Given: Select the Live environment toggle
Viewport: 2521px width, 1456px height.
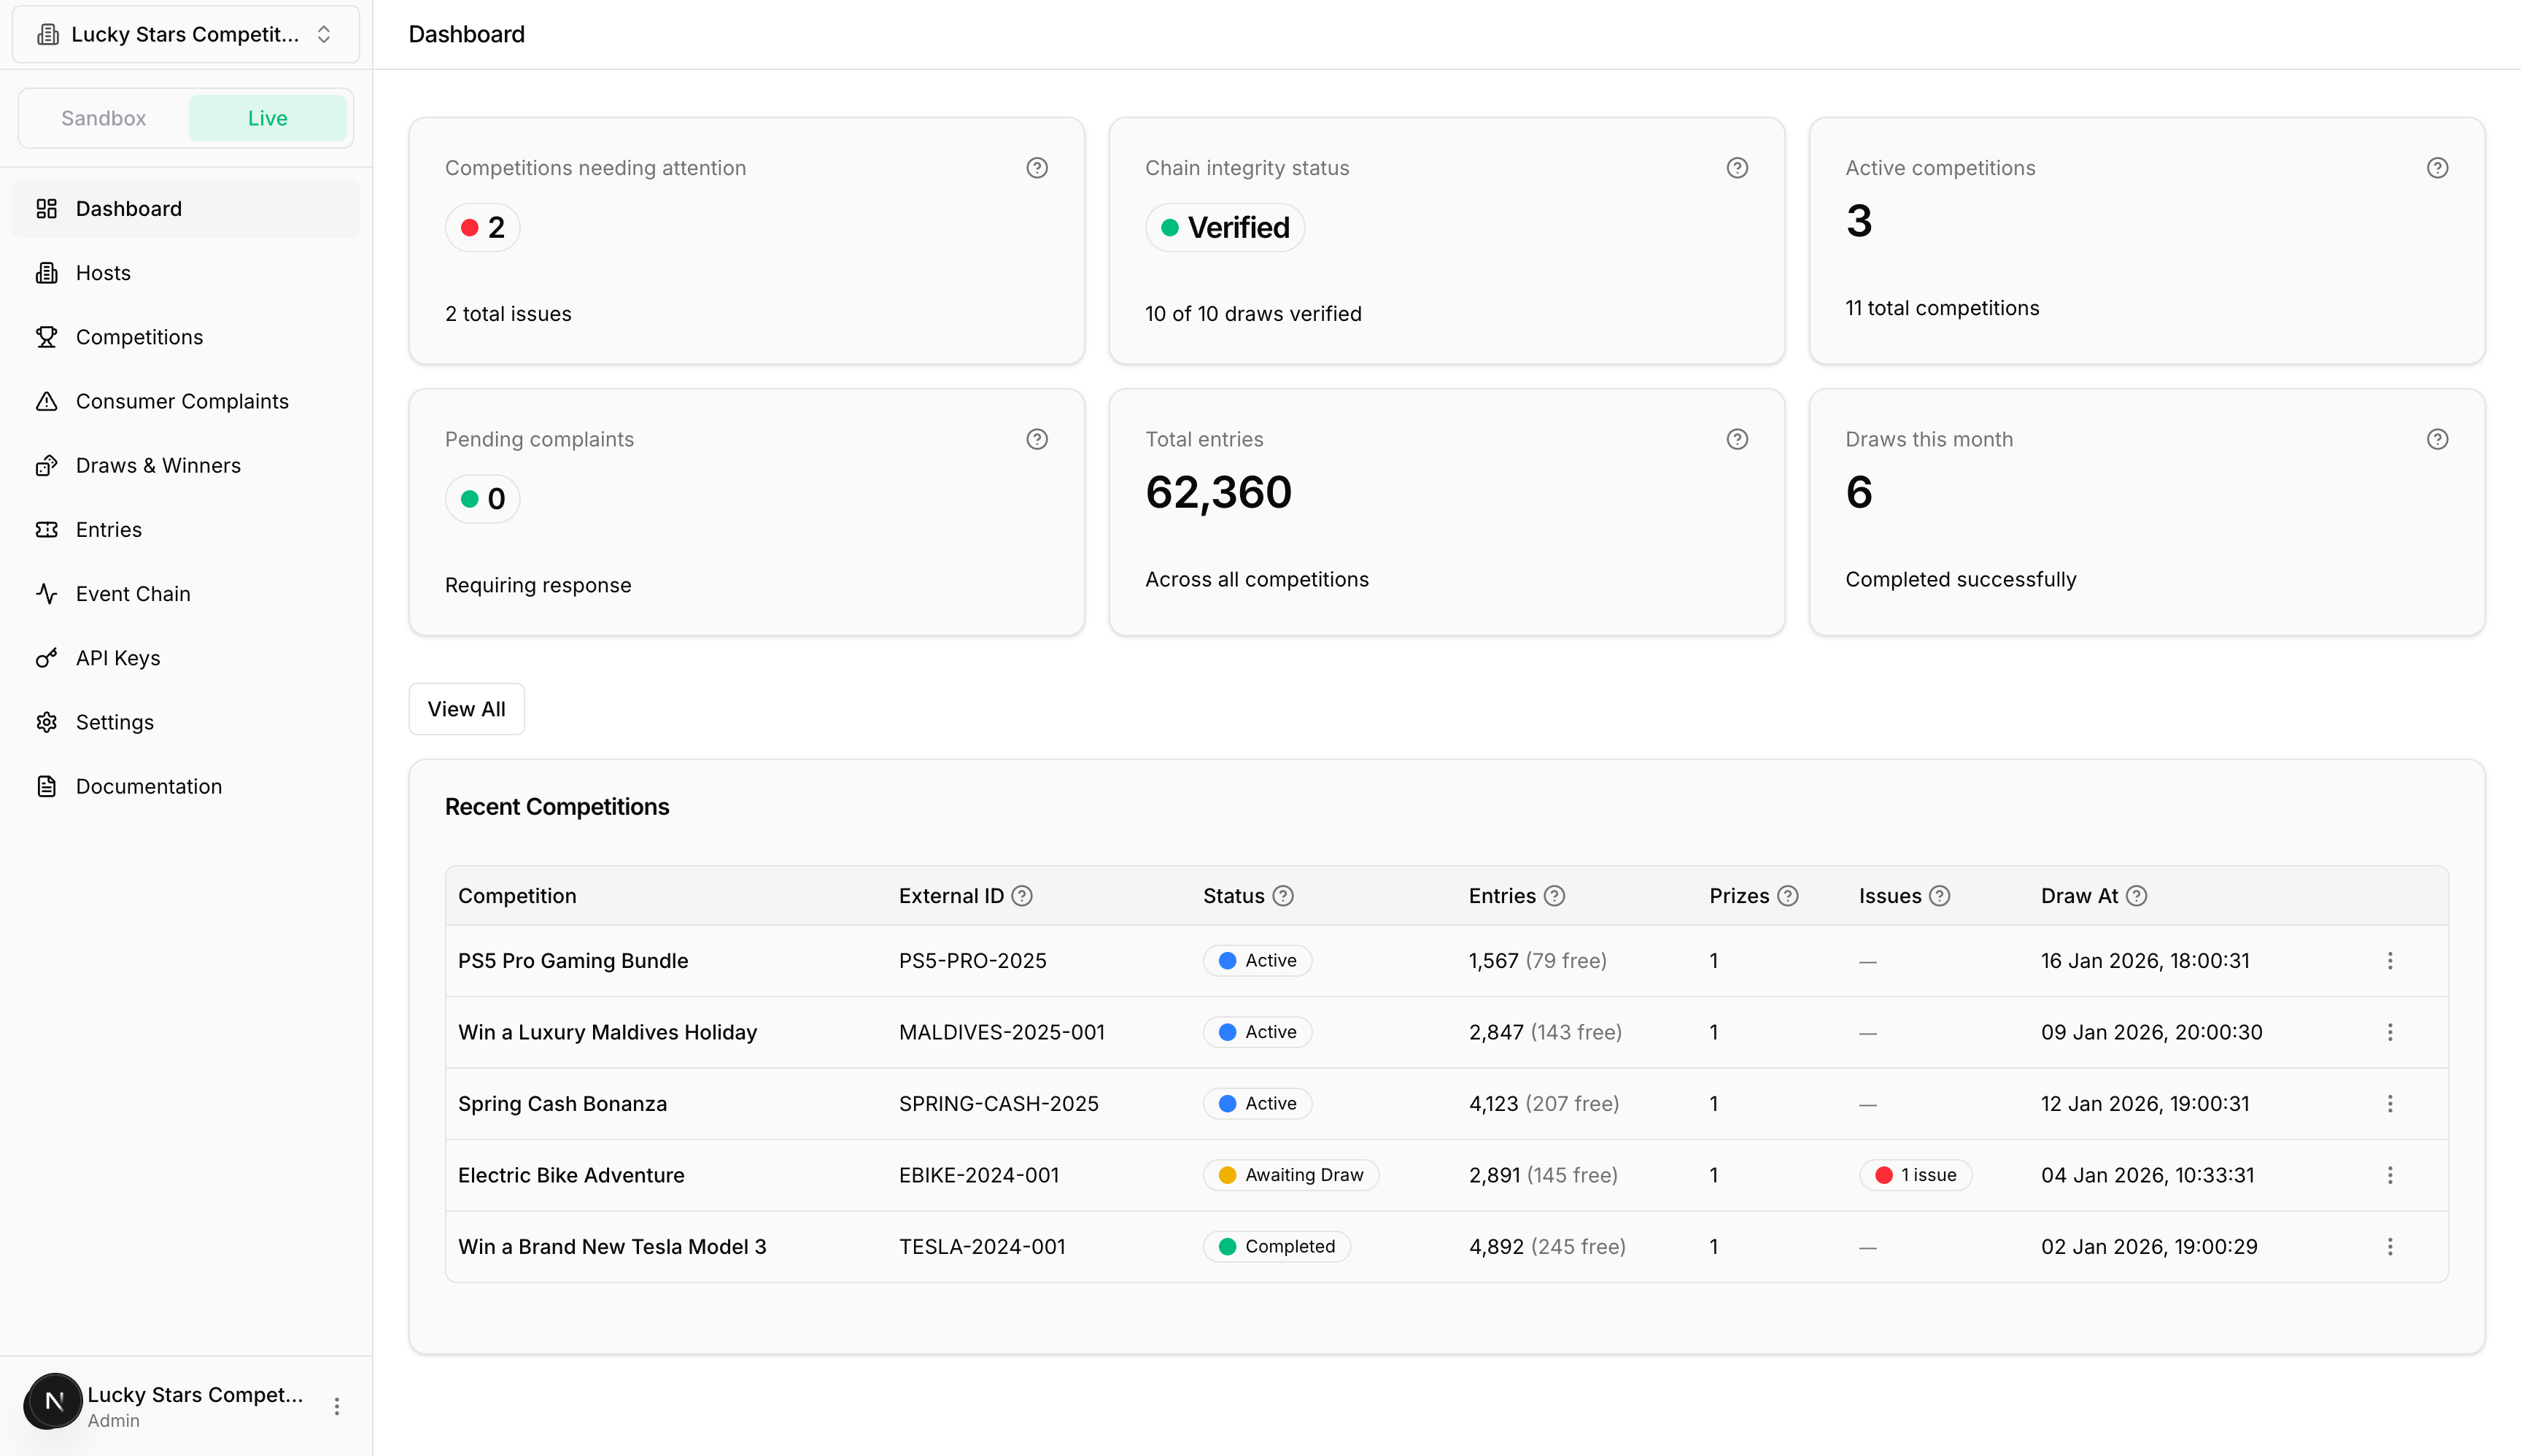Looking at the screenshot, I should [x=267, y=118].
